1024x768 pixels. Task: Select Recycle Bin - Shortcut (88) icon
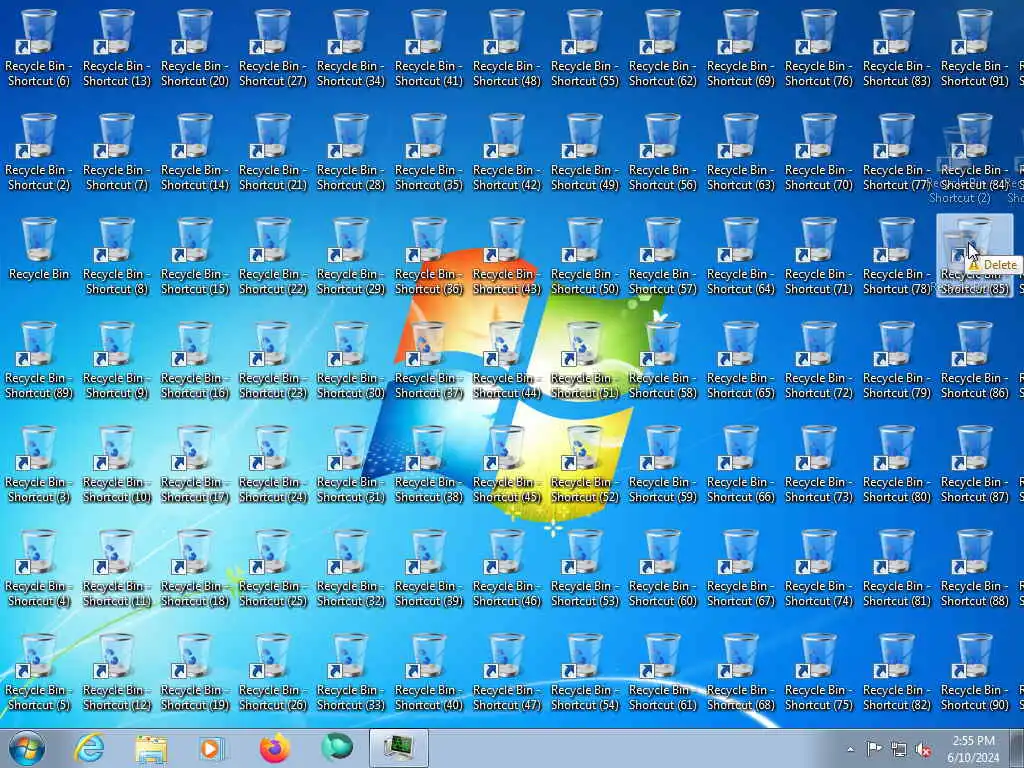pyautogui.click(x=974, y=569)
